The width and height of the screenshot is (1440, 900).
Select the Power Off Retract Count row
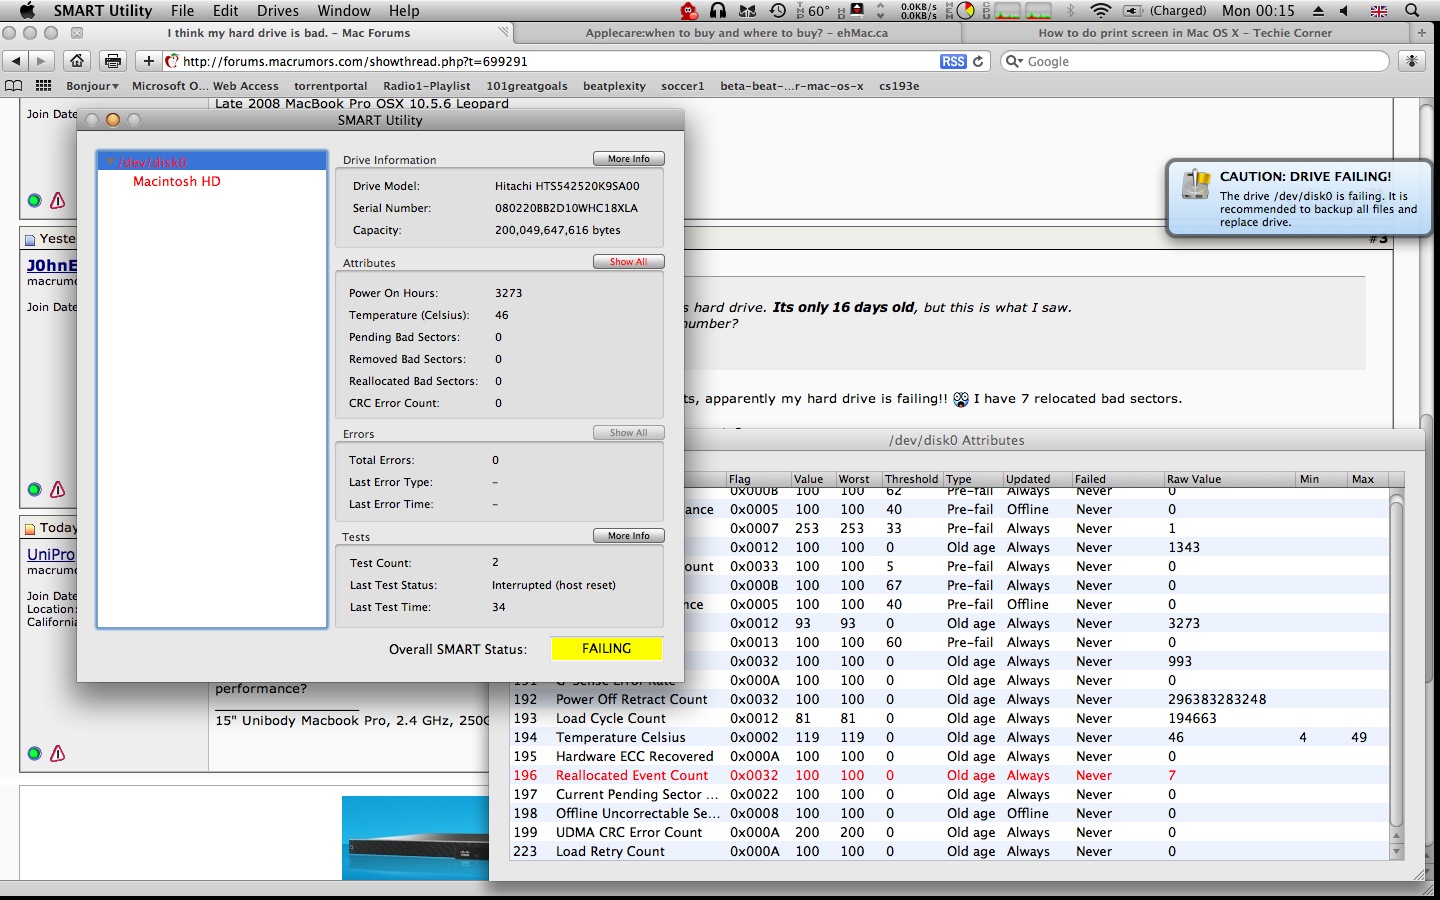pos(949,699)
